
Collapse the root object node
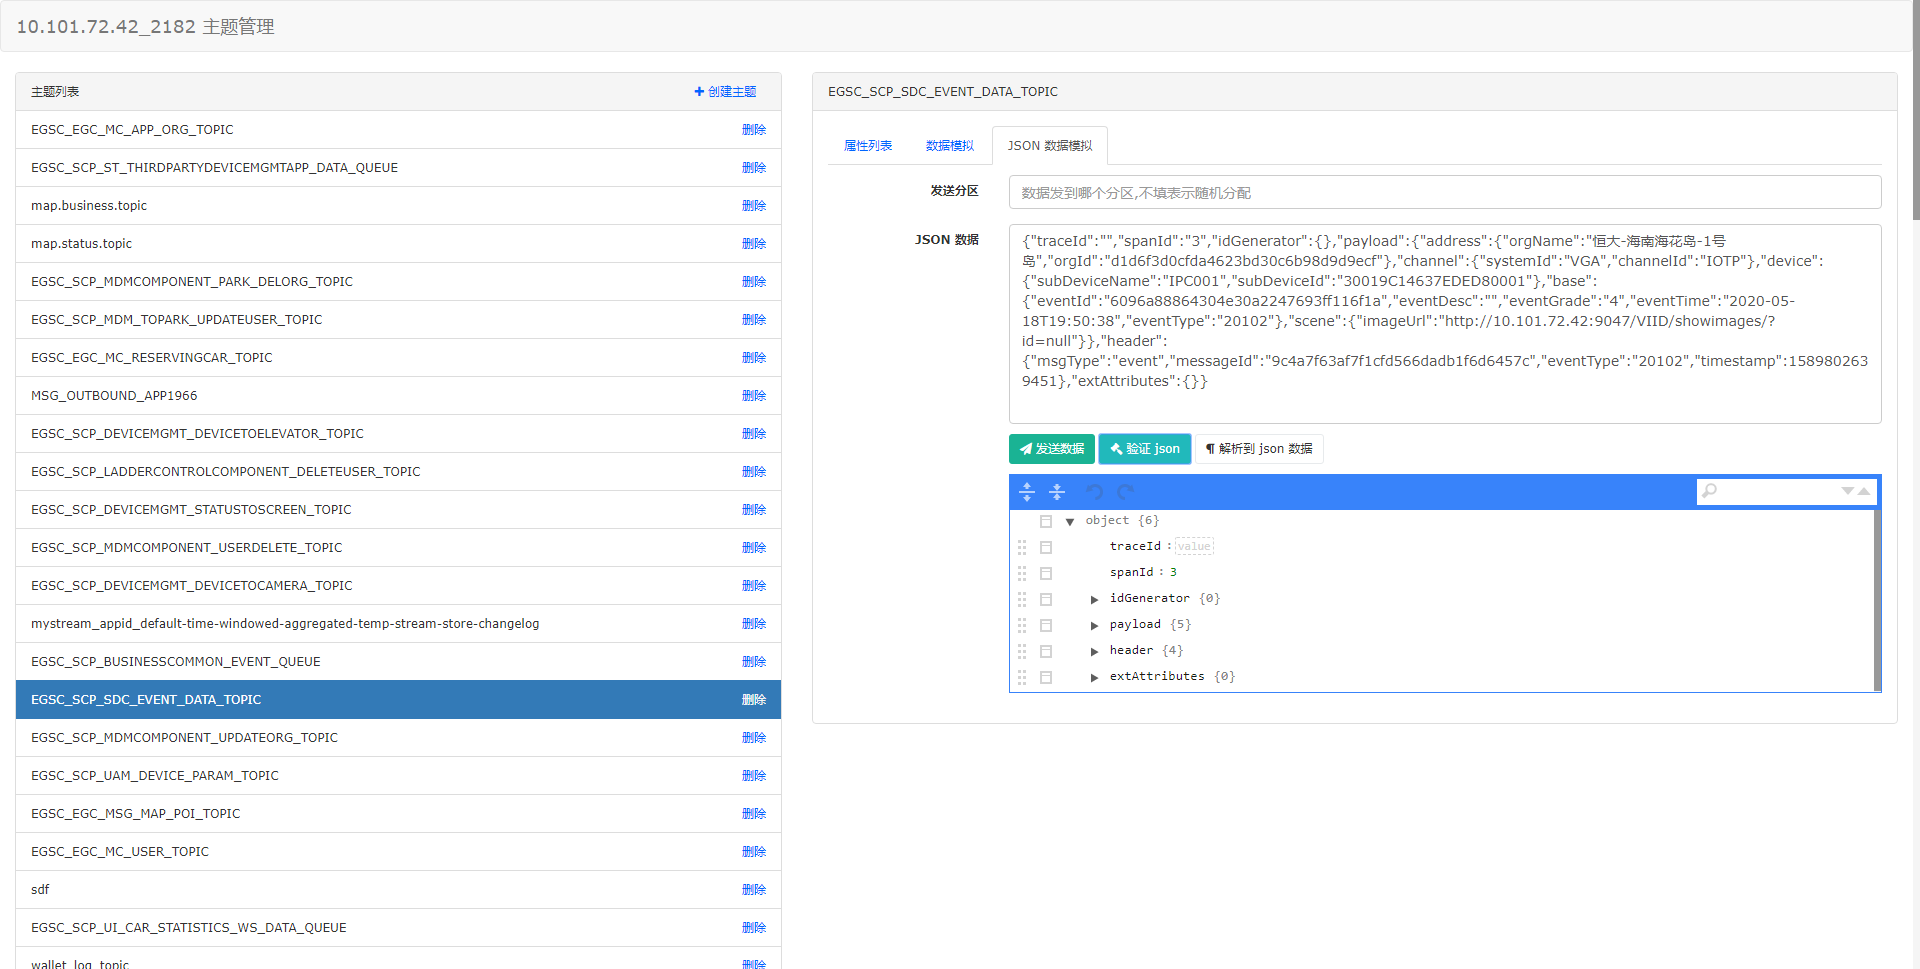[x=1070, y=521]
